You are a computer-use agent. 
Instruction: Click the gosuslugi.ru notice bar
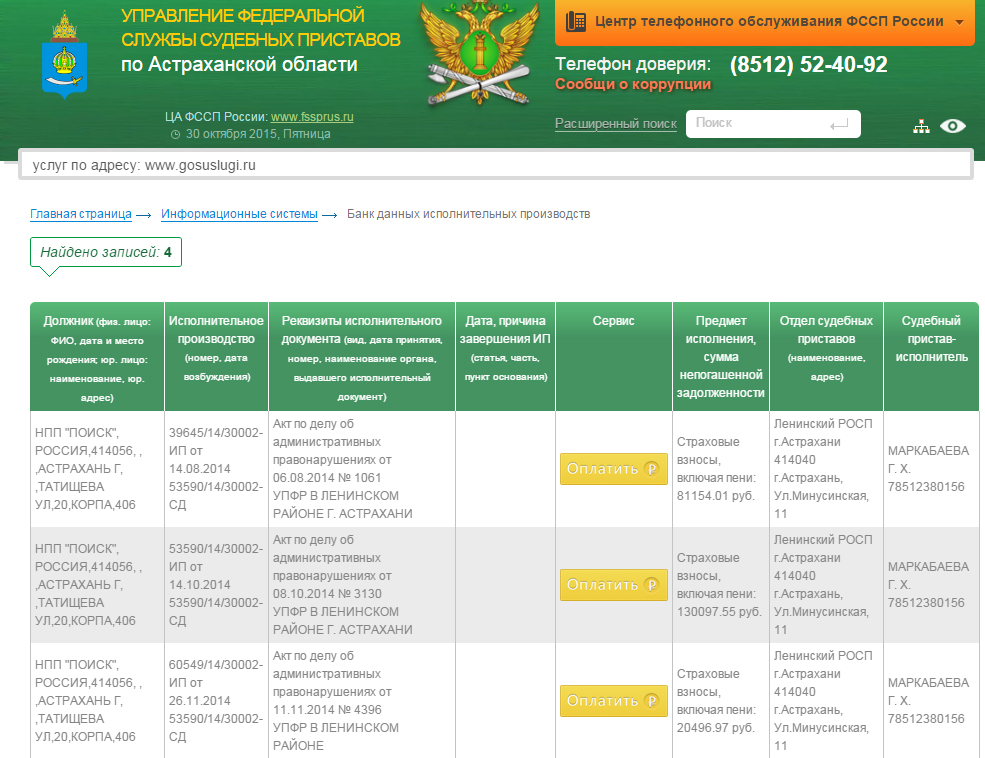pyautogui.click(x=496, y=165)
